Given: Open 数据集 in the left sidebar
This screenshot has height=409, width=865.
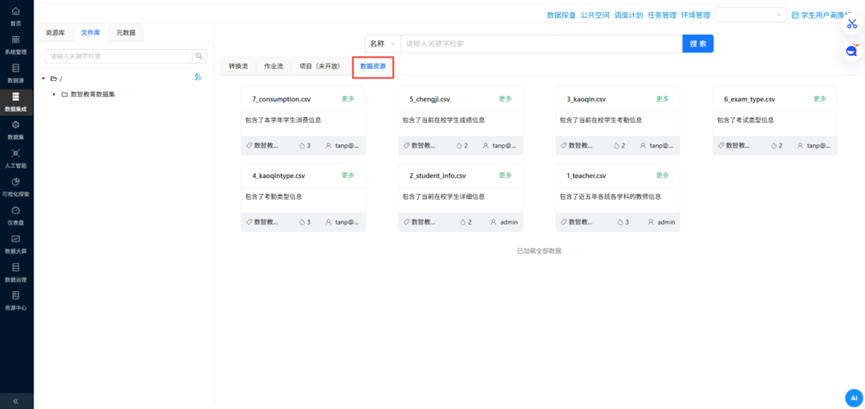Looking at the screenshot, I should pyautogui.click(x=16, y=130).
